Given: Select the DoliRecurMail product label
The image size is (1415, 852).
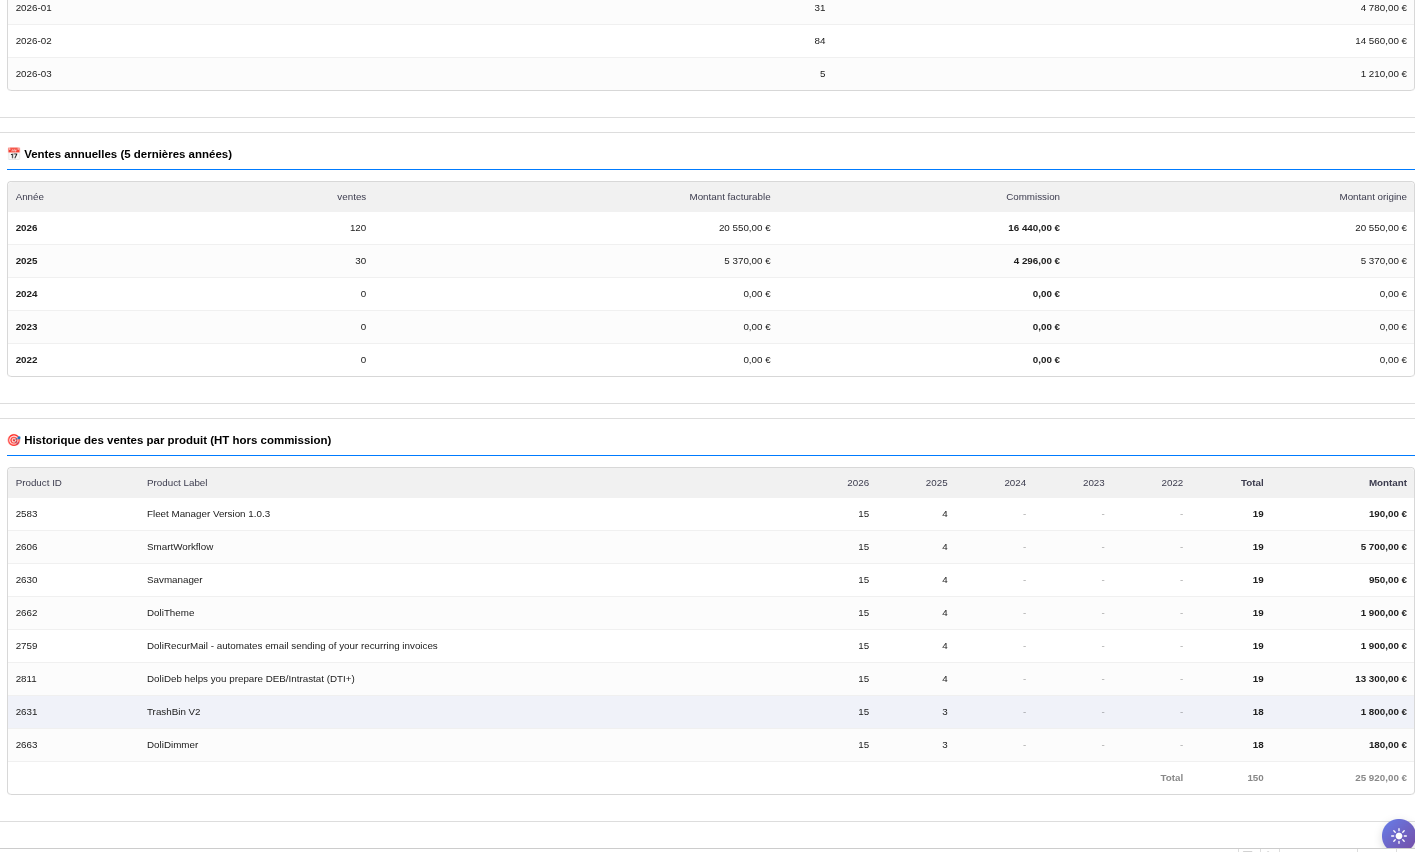Looking at the screenshot, I should pos(292,646).
